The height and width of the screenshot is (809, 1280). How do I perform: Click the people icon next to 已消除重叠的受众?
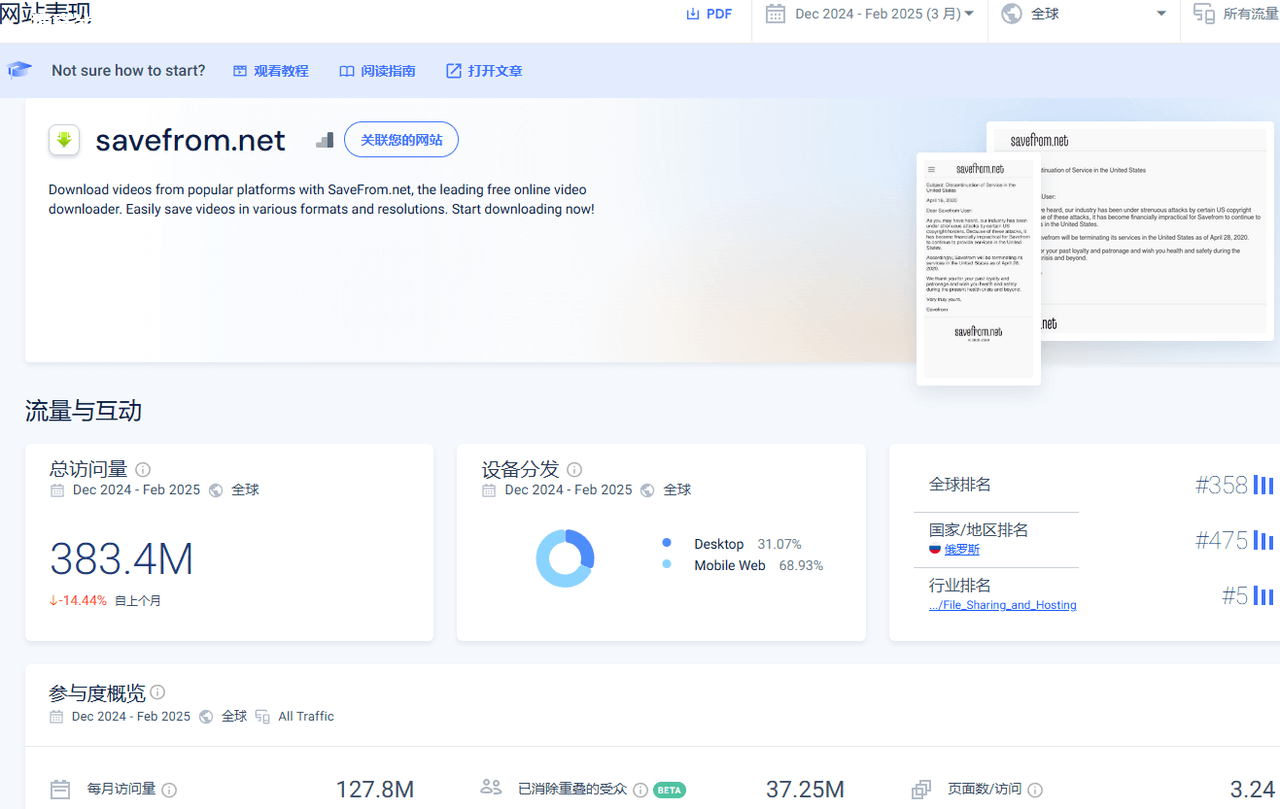(491, 788)
